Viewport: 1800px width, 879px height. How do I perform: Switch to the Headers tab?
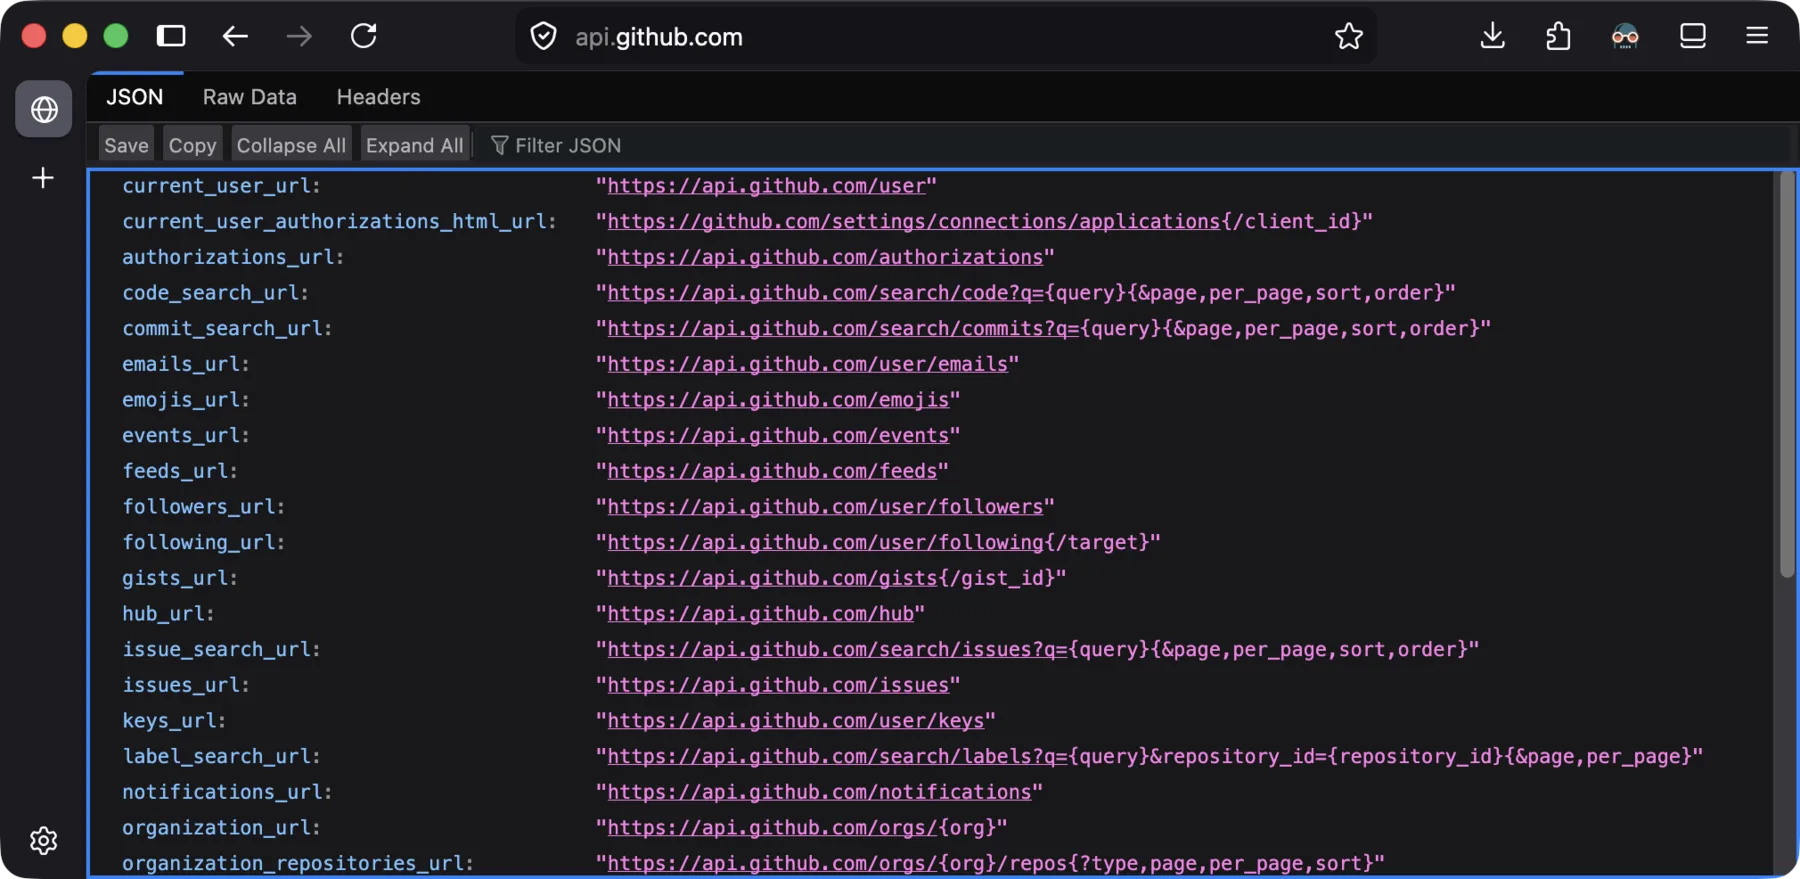[378, 97]
